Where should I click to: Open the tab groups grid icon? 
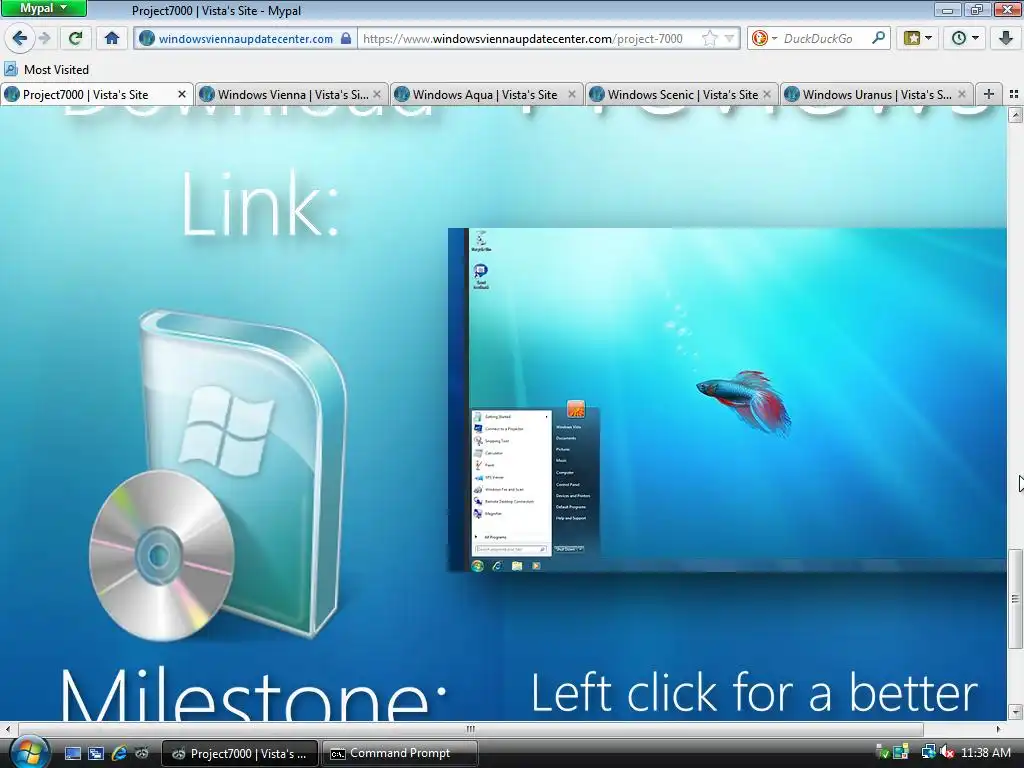coord(1014,95)
